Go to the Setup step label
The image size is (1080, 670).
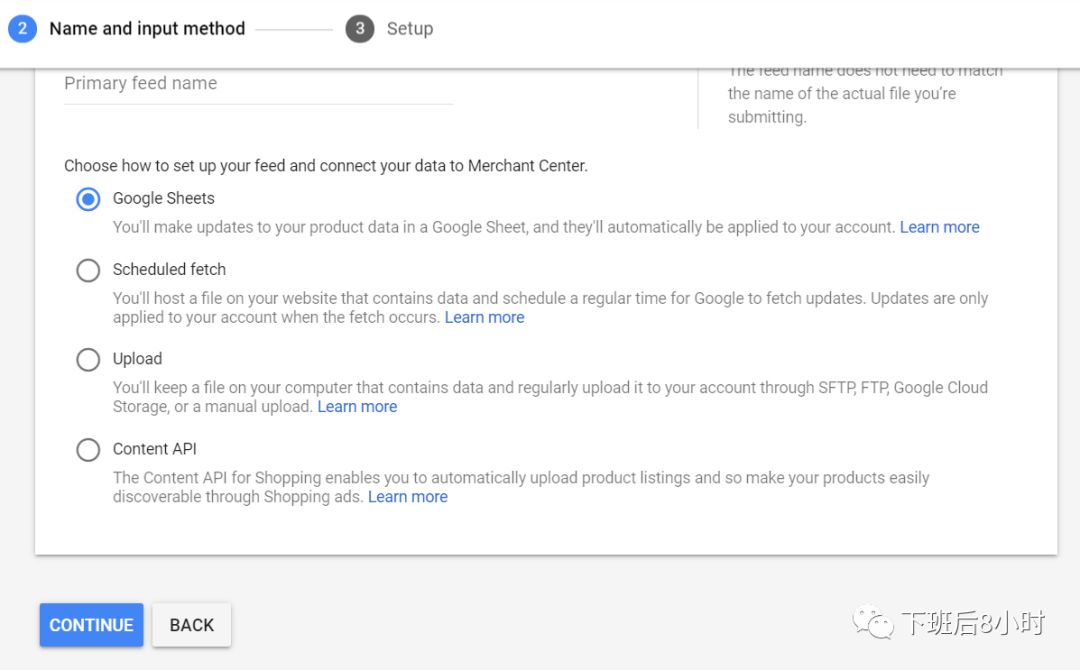(410, 29)
